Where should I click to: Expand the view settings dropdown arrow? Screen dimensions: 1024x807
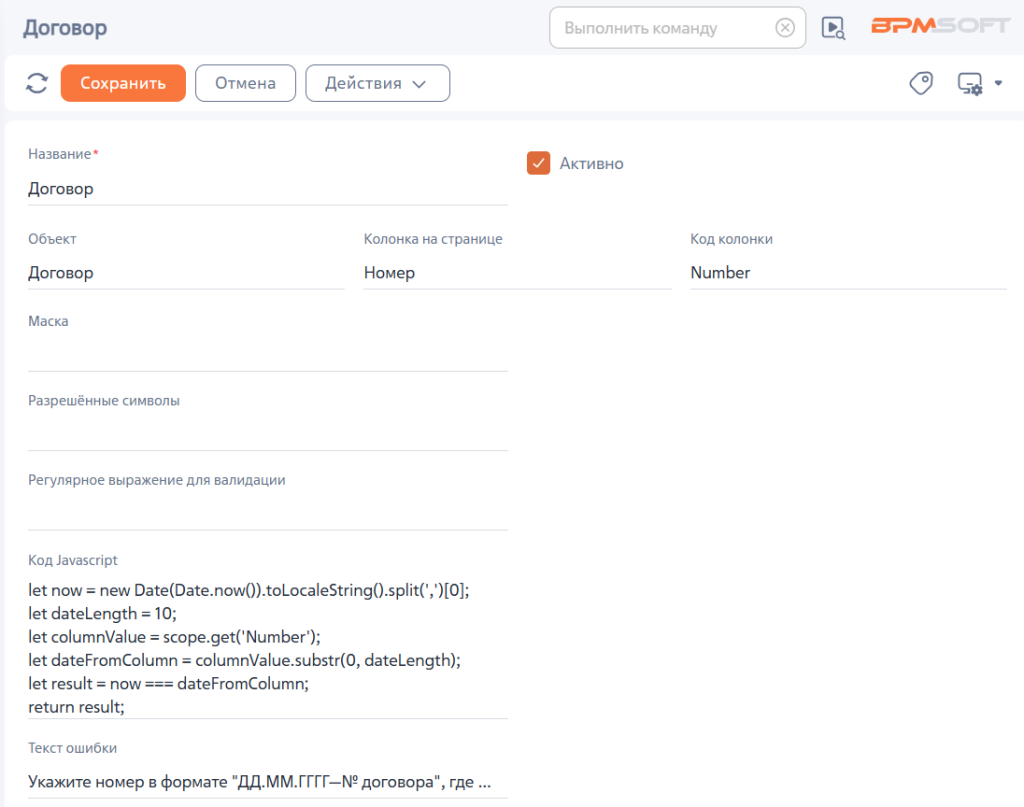tap(998, 83)
